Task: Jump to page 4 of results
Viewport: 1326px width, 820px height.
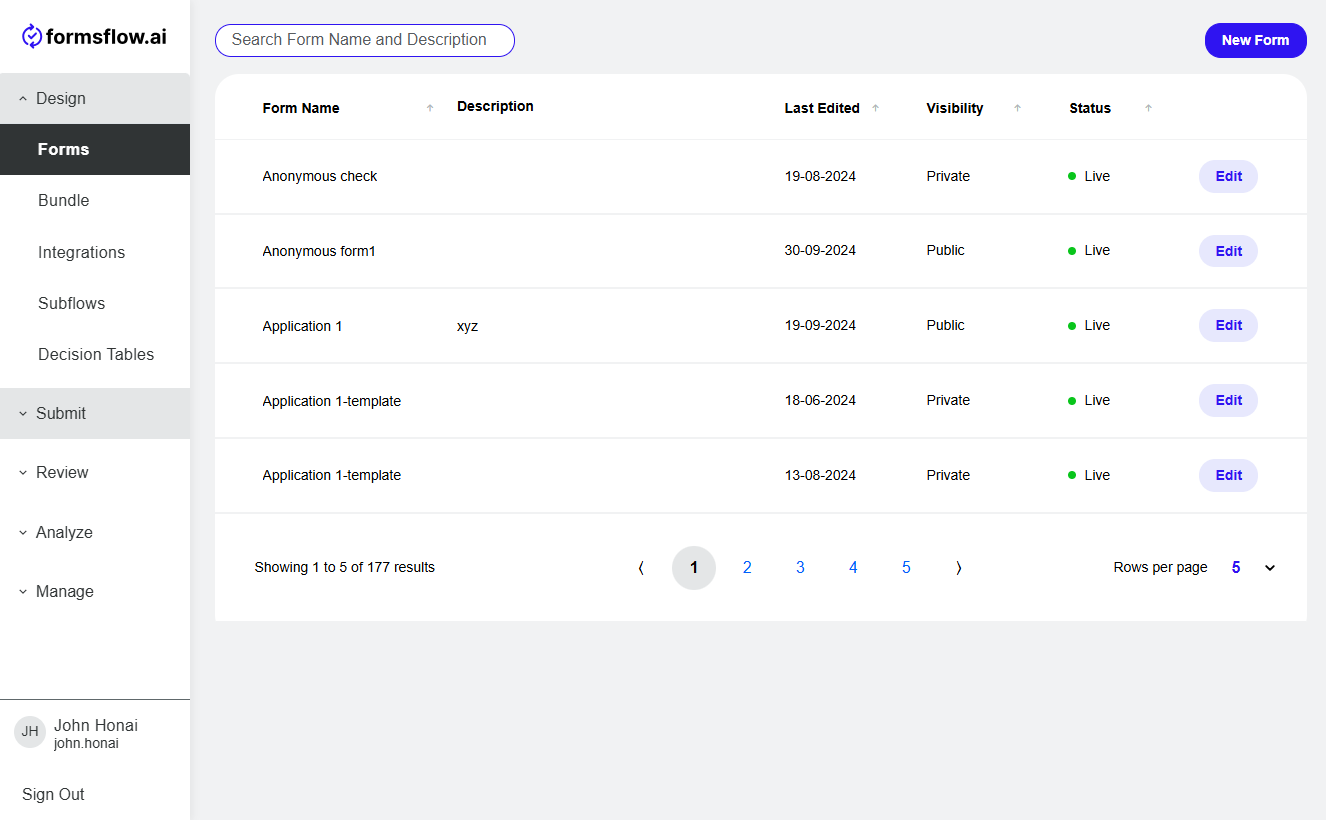Action: point(853,568)
